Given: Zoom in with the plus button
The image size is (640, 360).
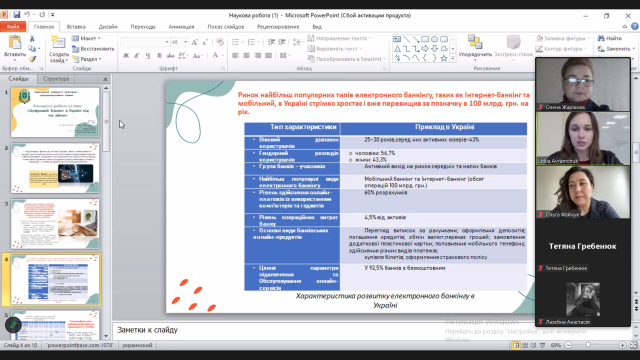Looking at the screenshot, I should click(x=622, y=345).
